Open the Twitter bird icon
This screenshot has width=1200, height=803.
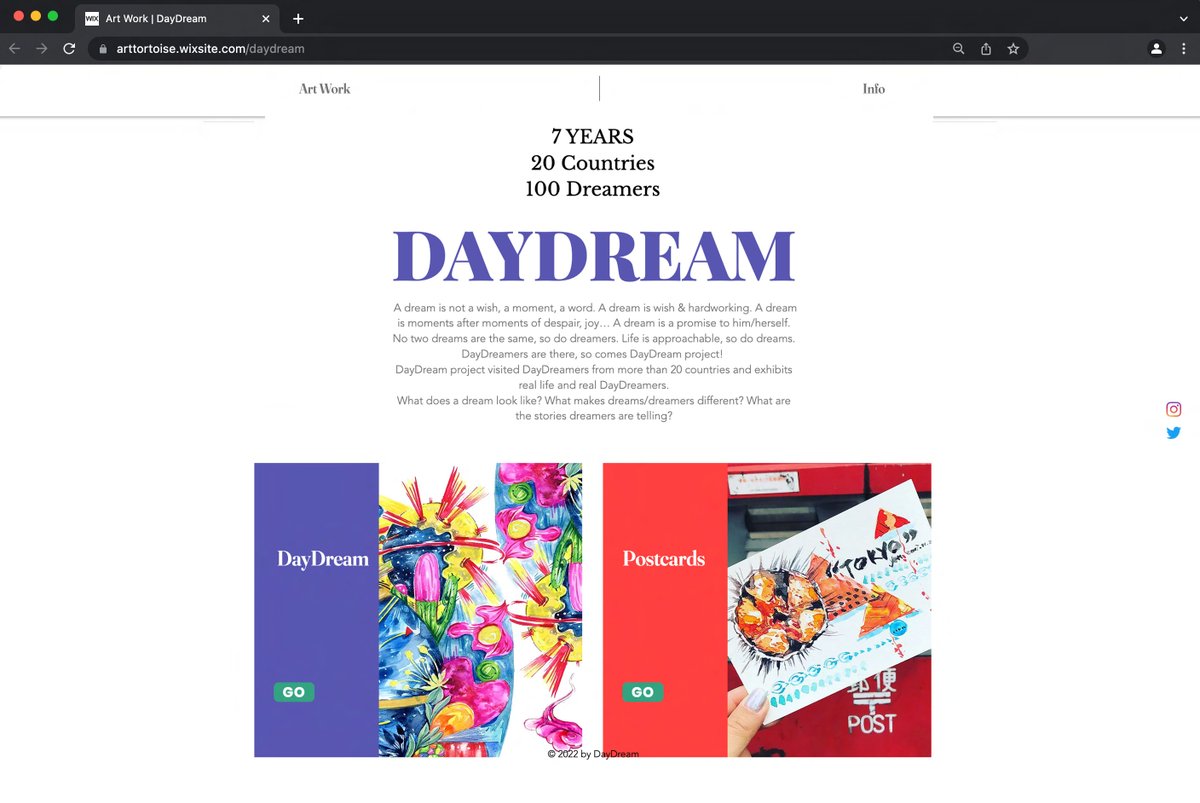click(x=1174, y=433)
